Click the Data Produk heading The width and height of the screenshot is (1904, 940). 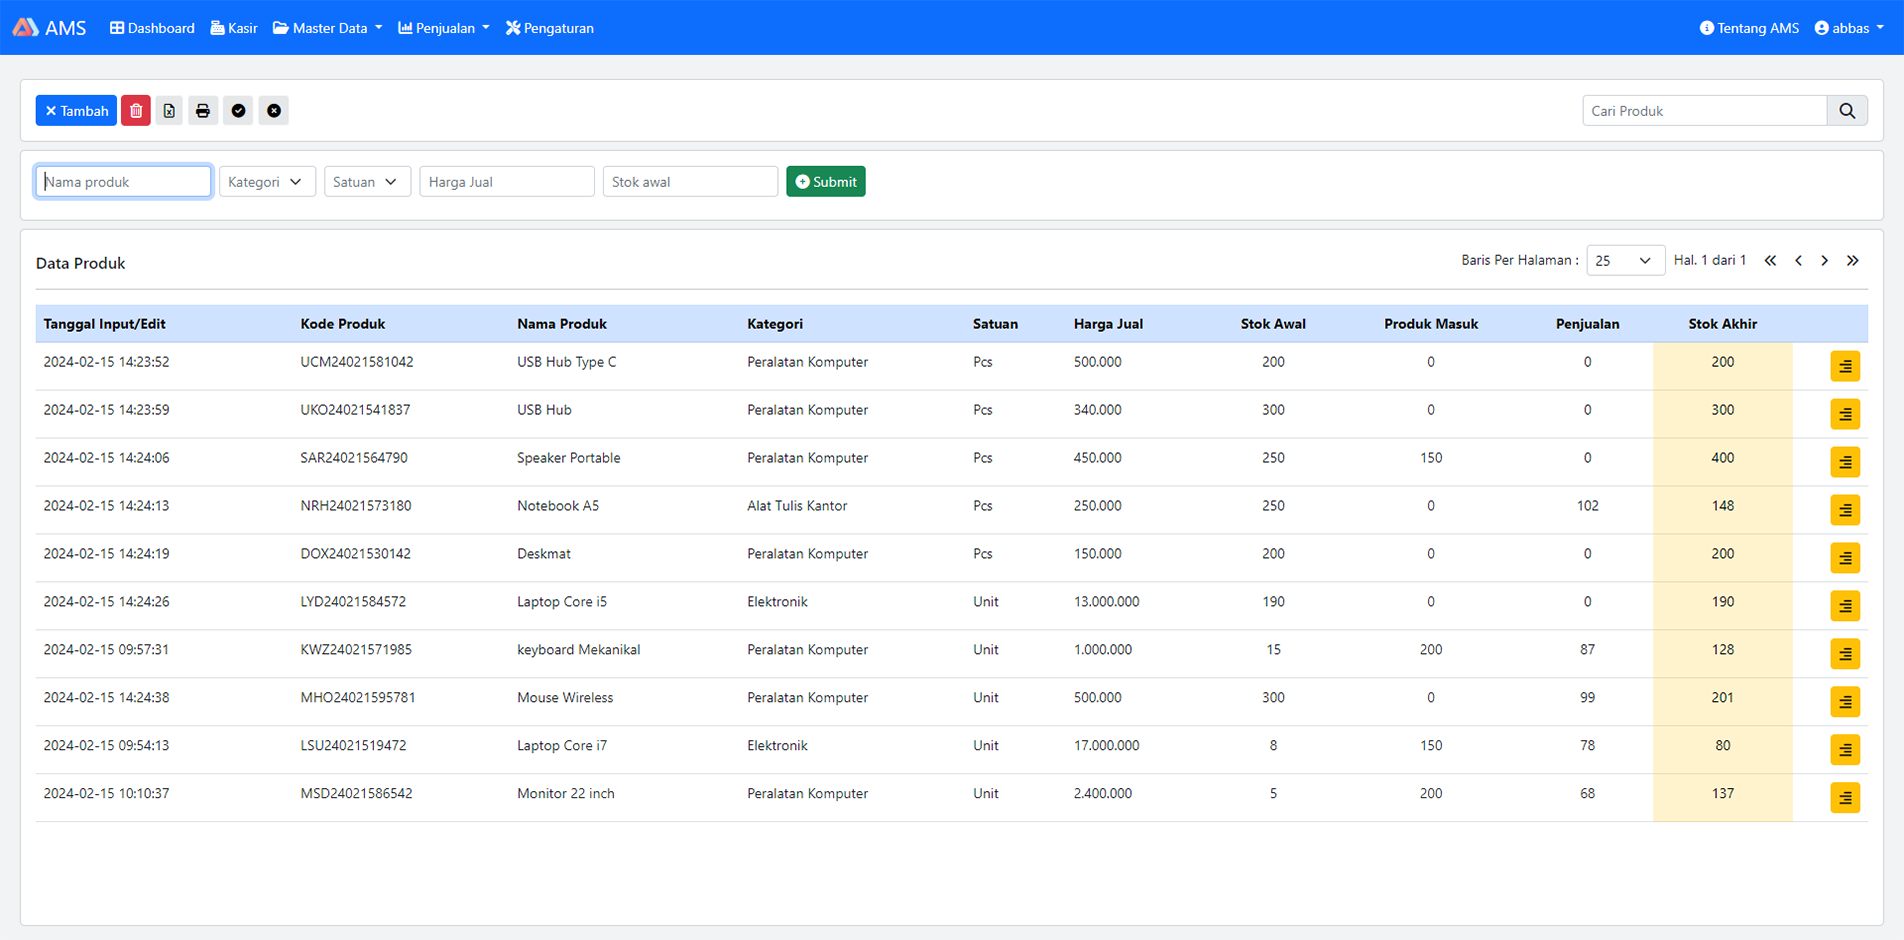(x=81, y=263)
